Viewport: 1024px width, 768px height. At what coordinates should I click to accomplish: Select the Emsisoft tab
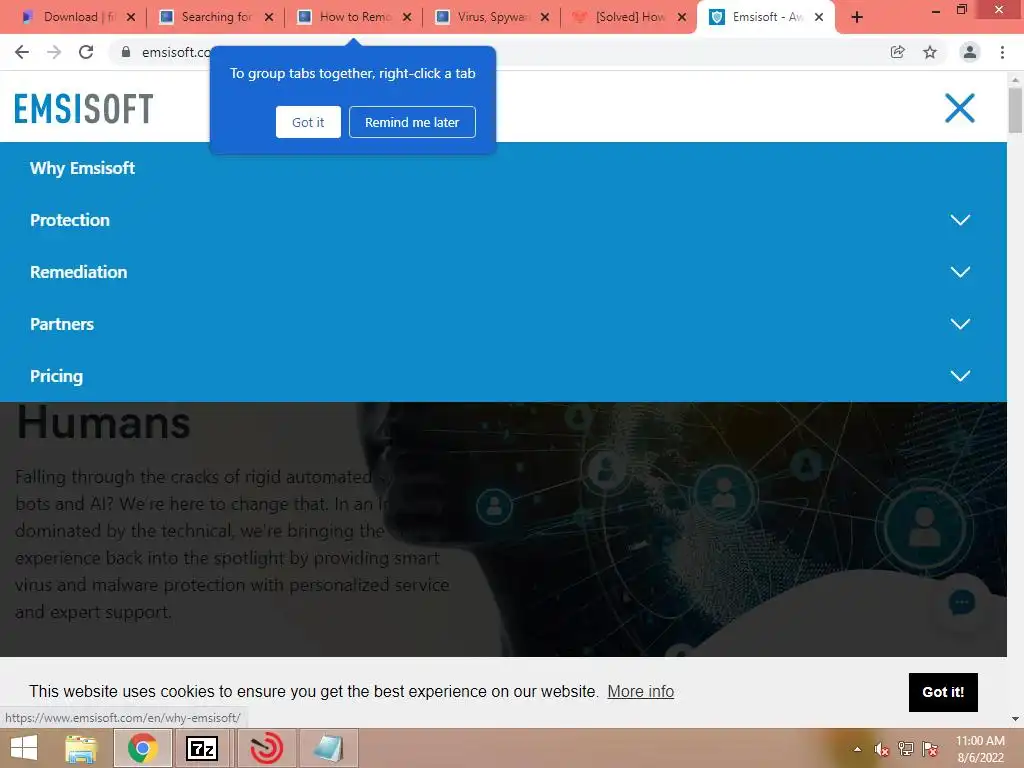point(765,17)
